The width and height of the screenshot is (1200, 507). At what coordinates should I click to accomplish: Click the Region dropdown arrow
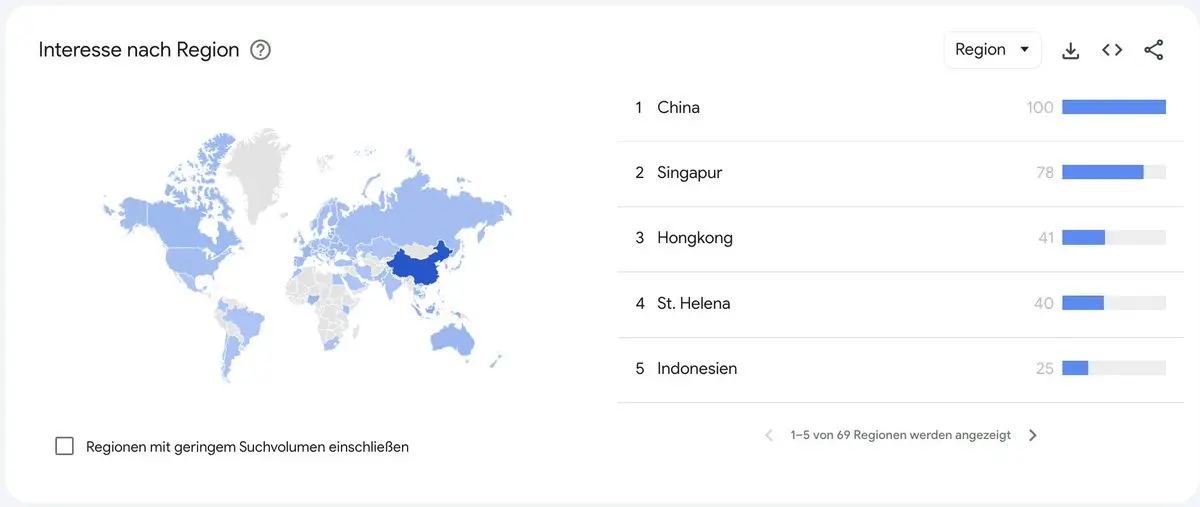tap(1024, 50)
